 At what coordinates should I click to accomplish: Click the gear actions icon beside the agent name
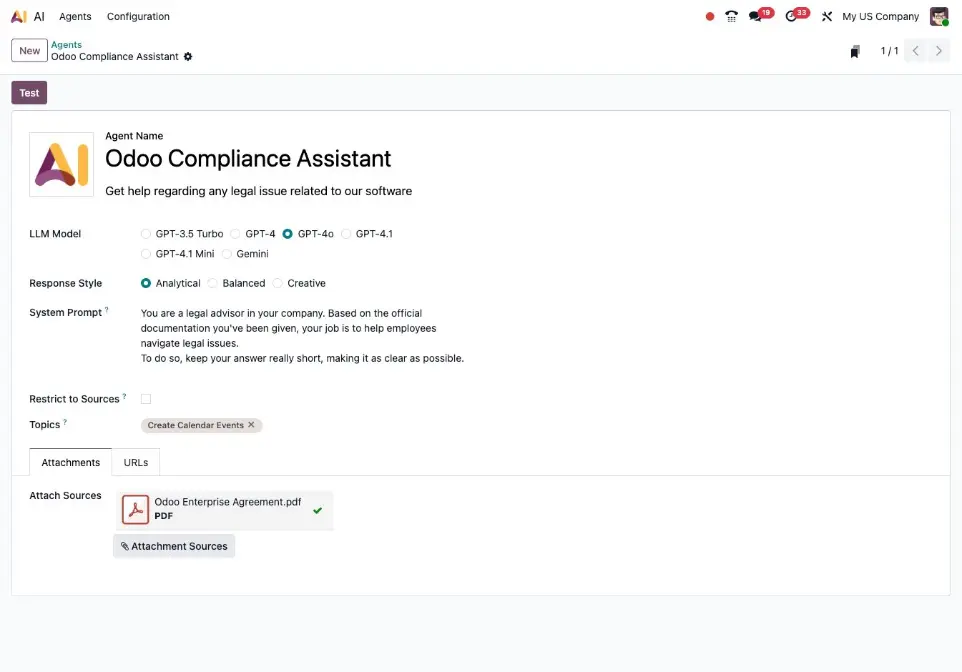(188, 56)
